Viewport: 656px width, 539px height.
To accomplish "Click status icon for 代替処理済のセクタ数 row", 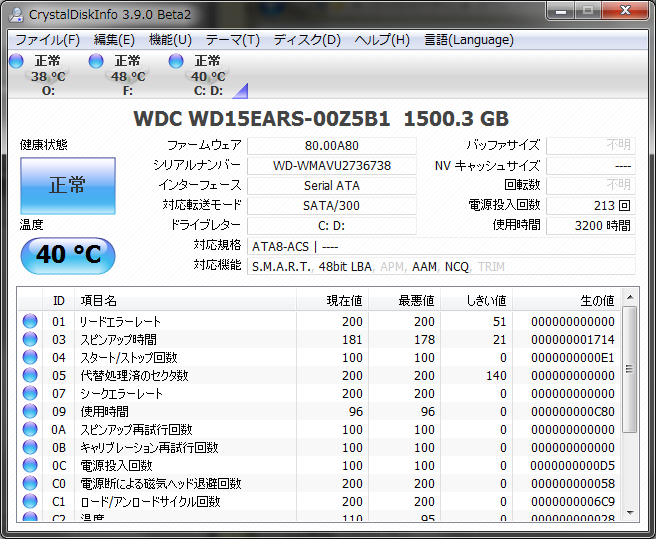I will [30, 375].
